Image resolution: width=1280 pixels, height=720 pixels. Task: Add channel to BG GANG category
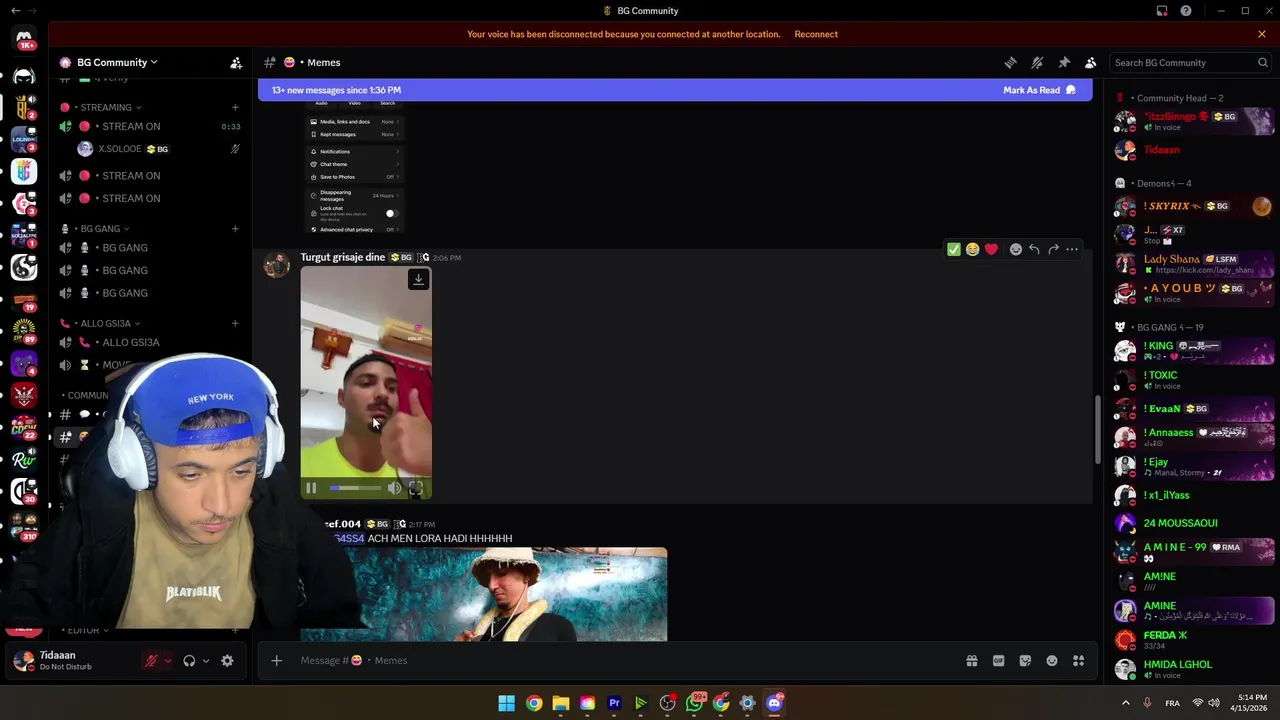tap(235, 228)
